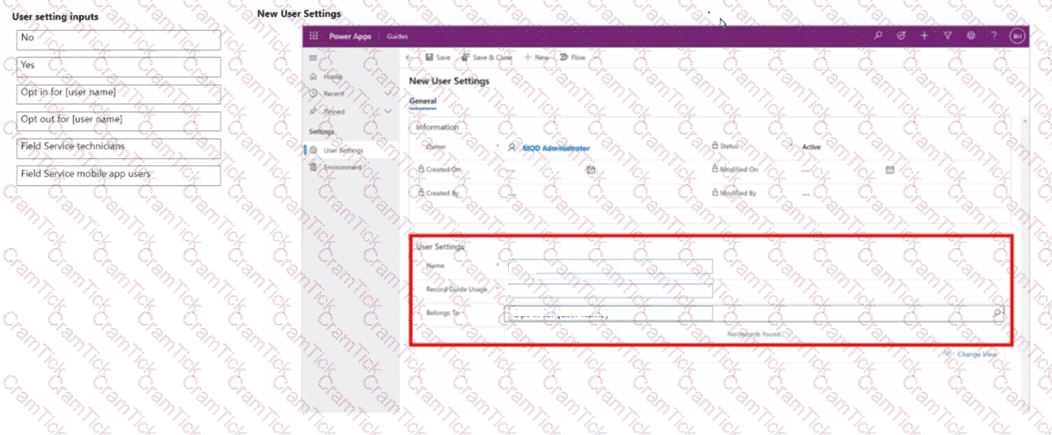
Task: Click the search magnifier in the purple header
Action: coord(878,35)
